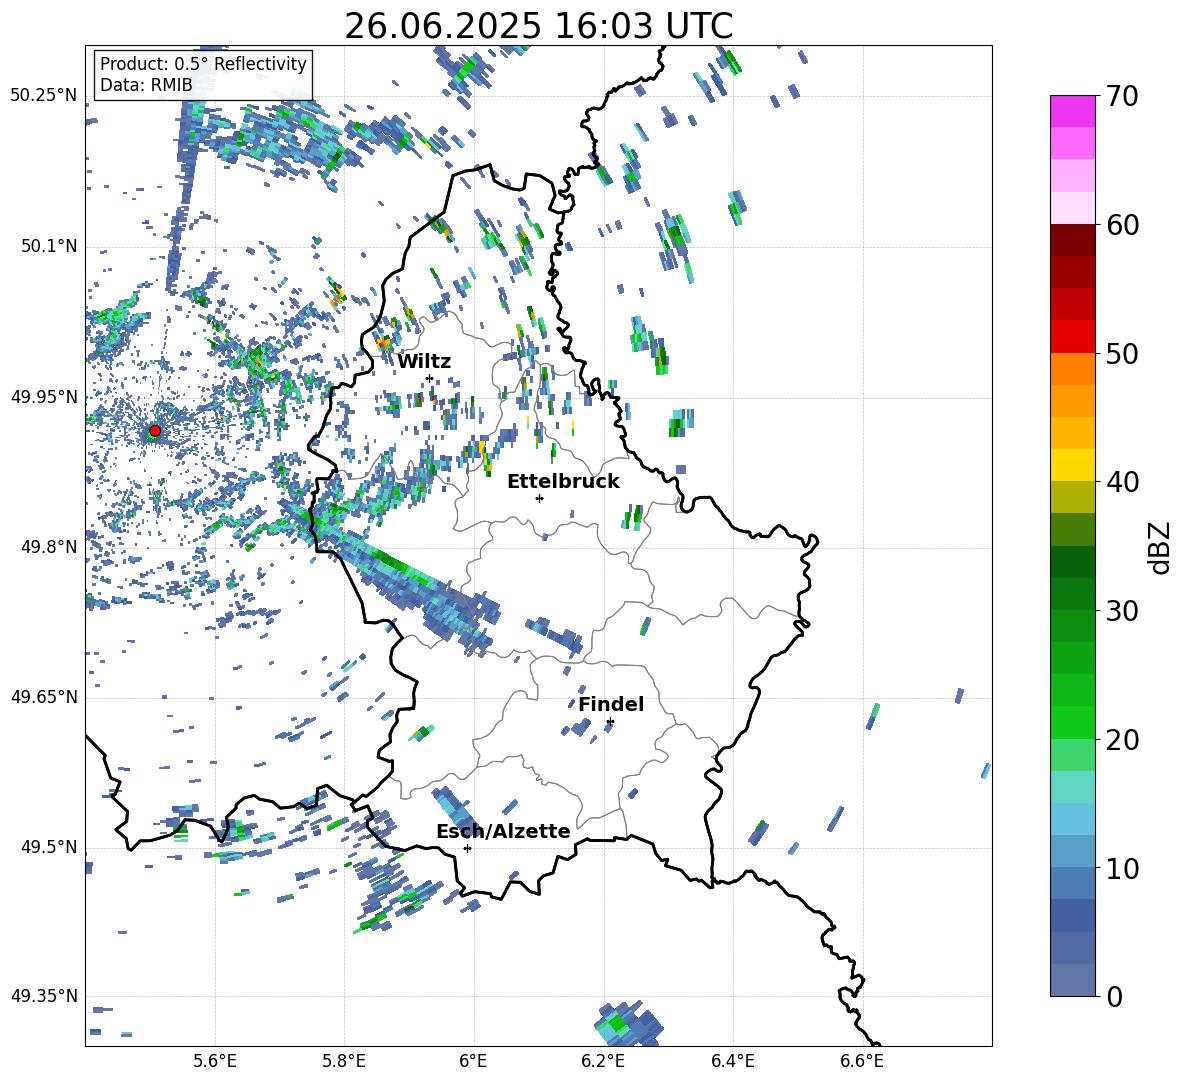This screenshot has height=1081, width=1184.
Task: Click the 6.4°E longitude label
Action: (732, 1061)
